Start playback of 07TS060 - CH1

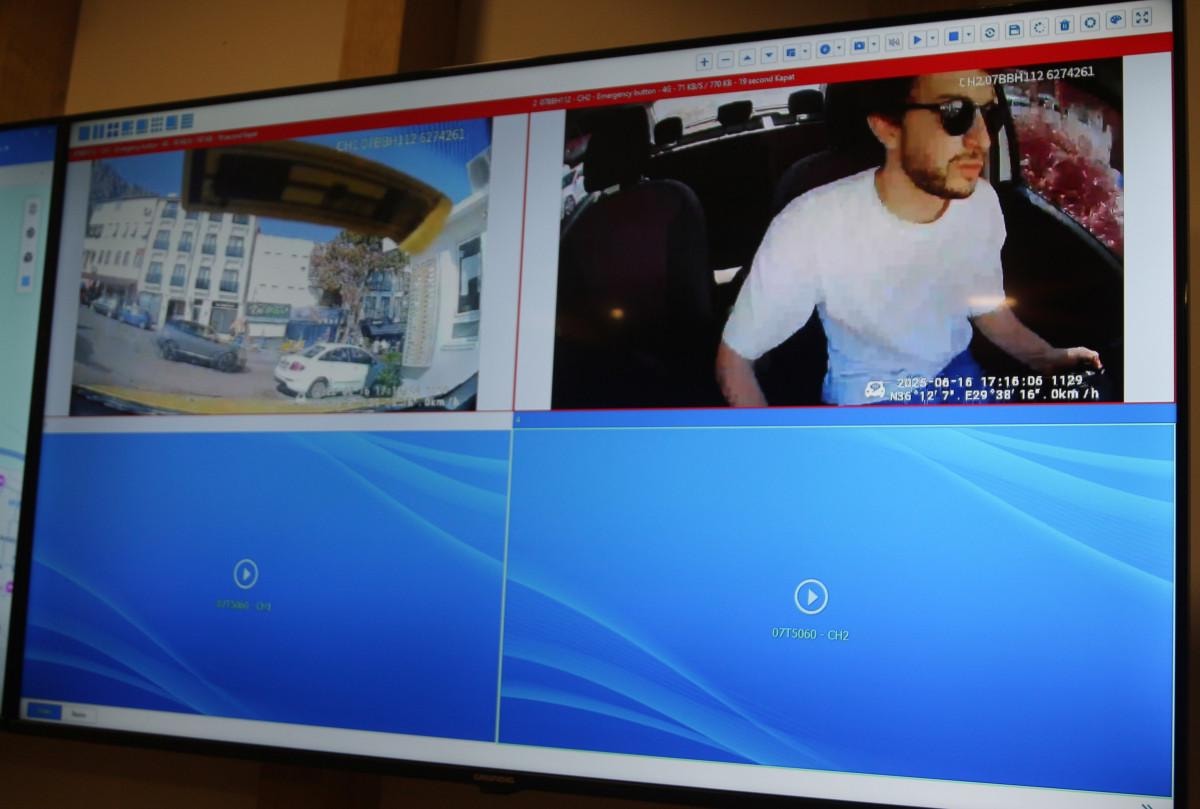(245, 574)
